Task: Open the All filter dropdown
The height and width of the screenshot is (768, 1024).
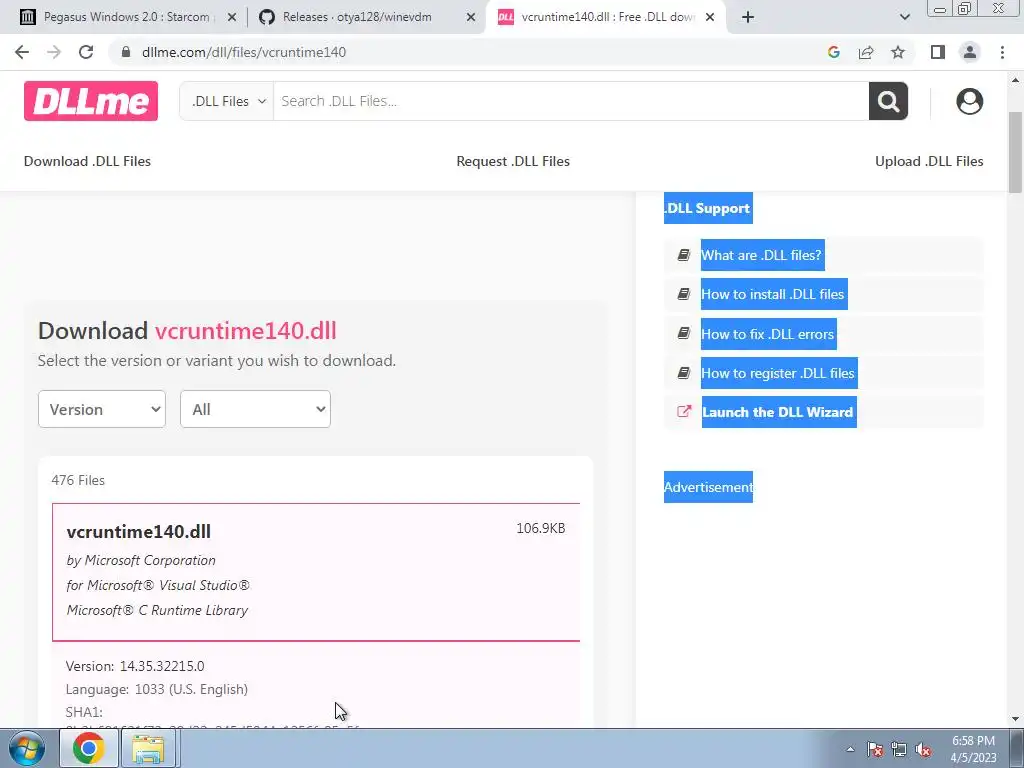Action: coord(255,409)
